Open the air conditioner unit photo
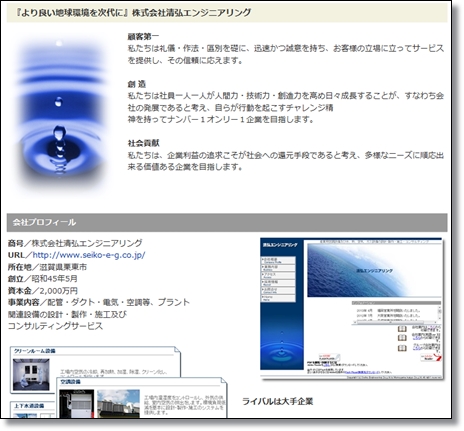The image size is (464, 431). [77, 403]
